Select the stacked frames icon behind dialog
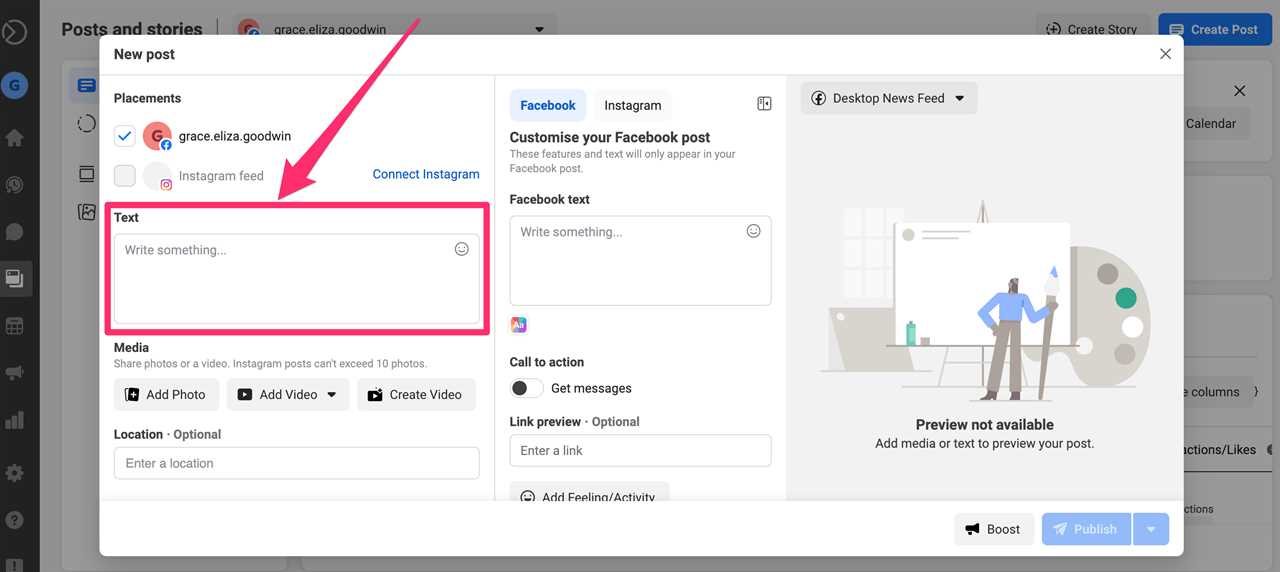Screen dimensions: 1280x572 (x=87, y=174)
